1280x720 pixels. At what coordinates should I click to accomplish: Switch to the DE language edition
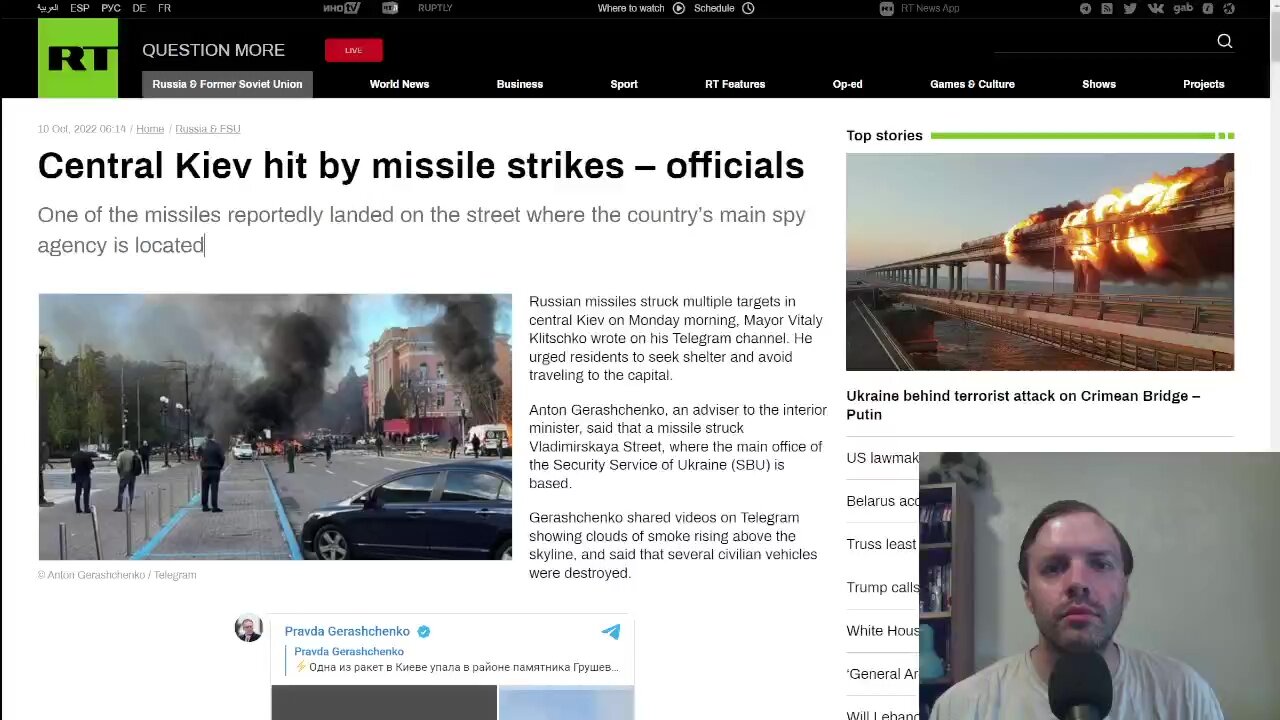coord(139,8)
